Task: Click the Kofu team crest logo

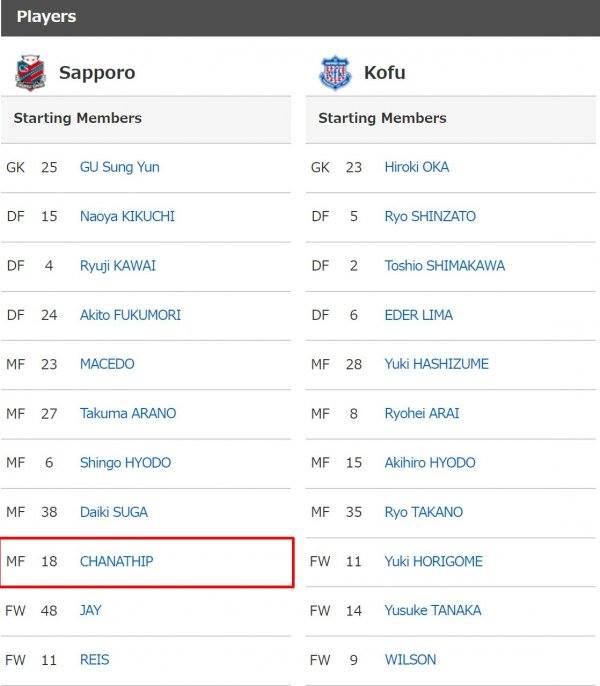Action: 335,73
